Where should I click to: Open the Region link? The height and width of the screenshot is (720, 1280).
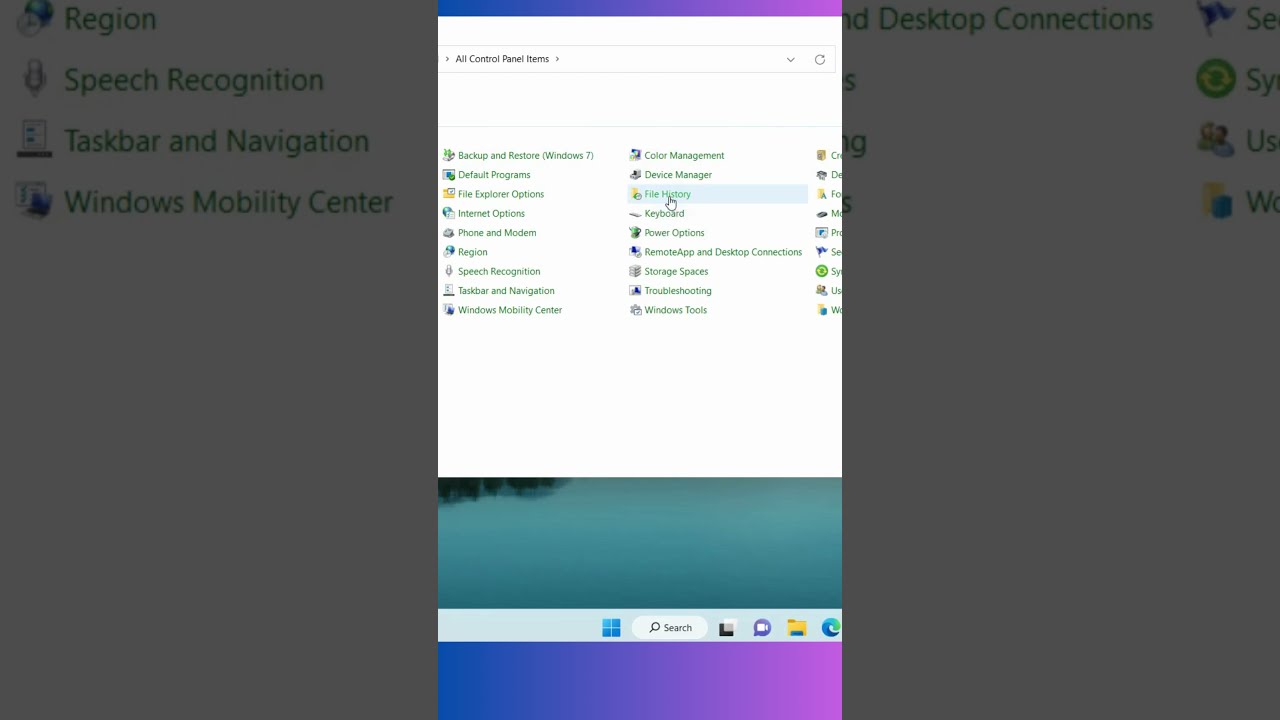(473, 252)
